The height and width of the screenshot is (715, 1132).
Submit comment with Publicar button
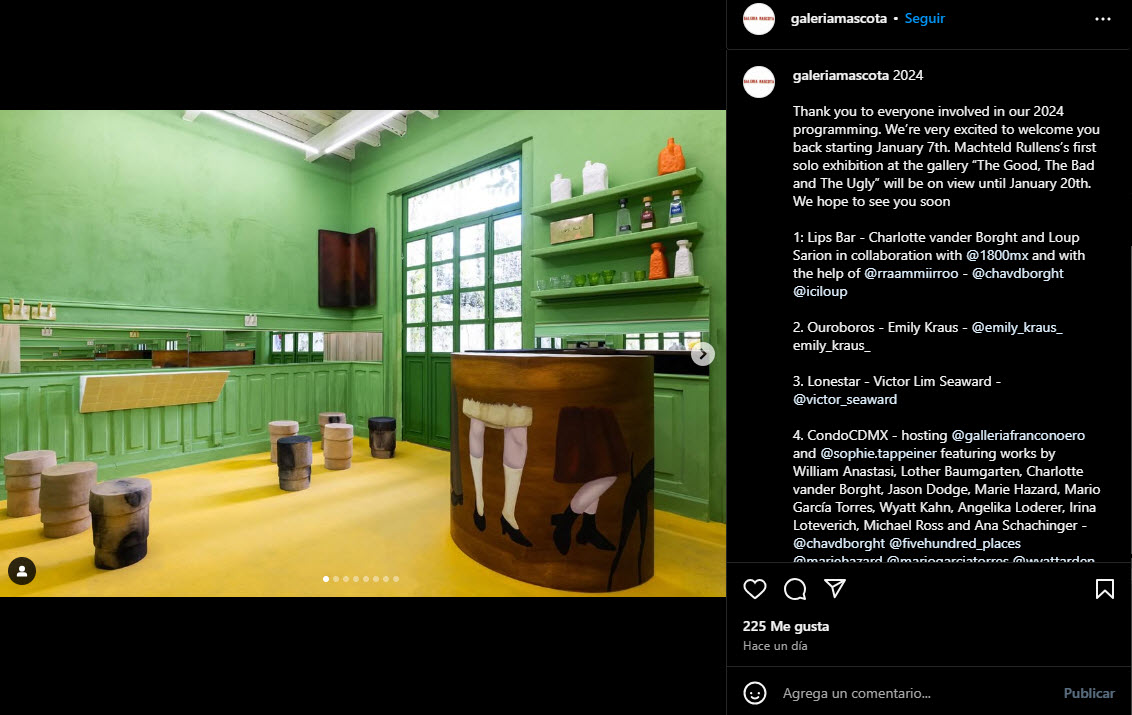pyautogui.click(x=1089, y=693)
